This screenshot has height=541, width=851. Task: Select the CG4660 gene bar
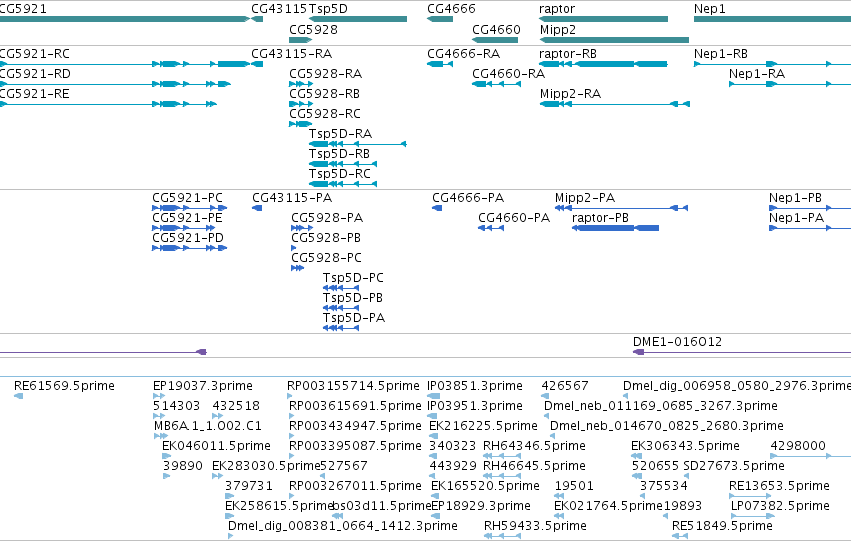click(x=495, y=40)
